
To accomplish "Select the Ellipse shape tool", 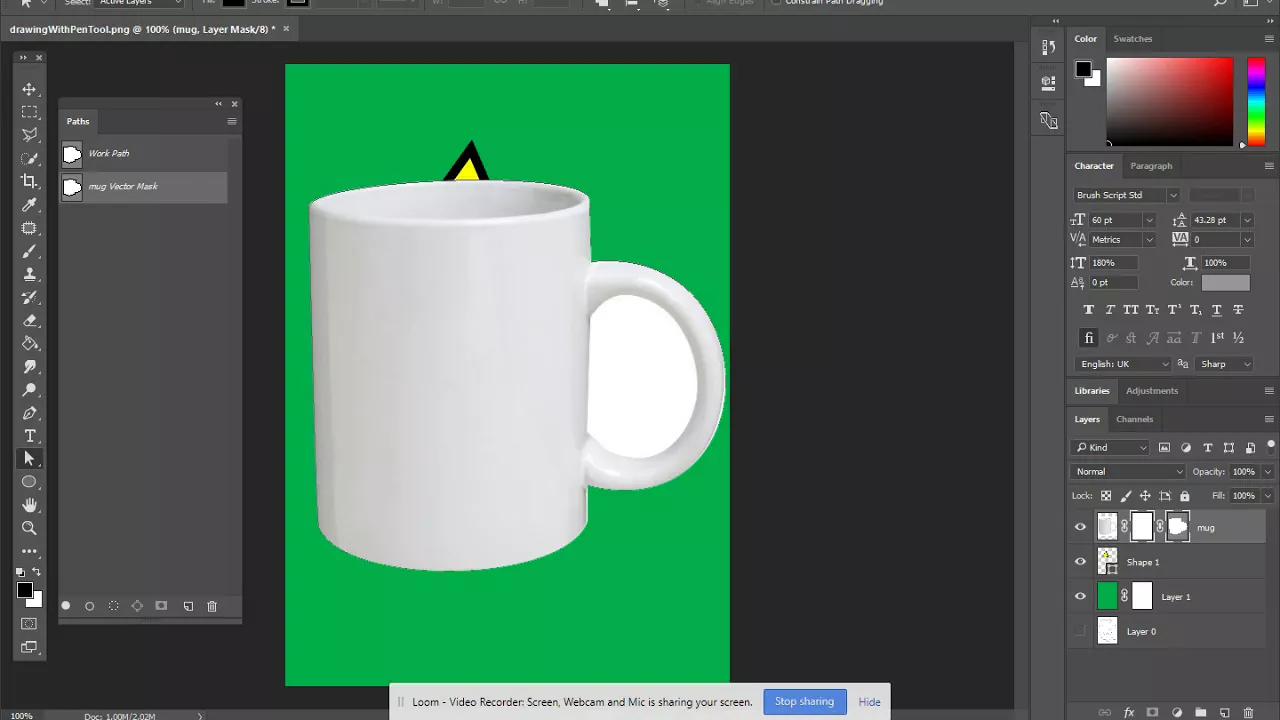I will pyautogui.click(x=29, y=482).
